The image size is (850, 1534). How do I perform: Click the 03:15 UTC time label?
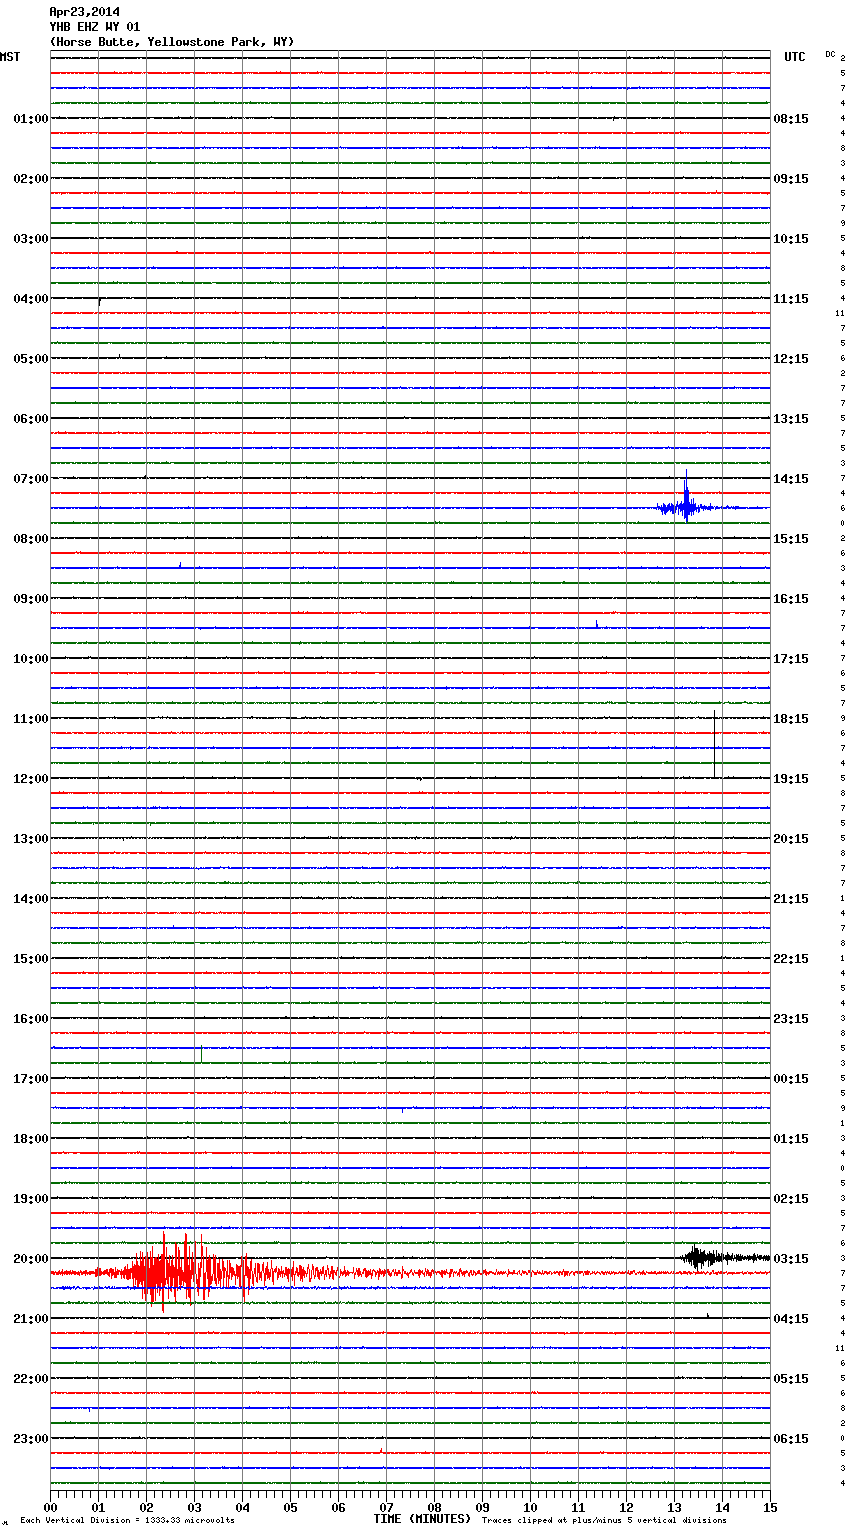pos(791,1259)
